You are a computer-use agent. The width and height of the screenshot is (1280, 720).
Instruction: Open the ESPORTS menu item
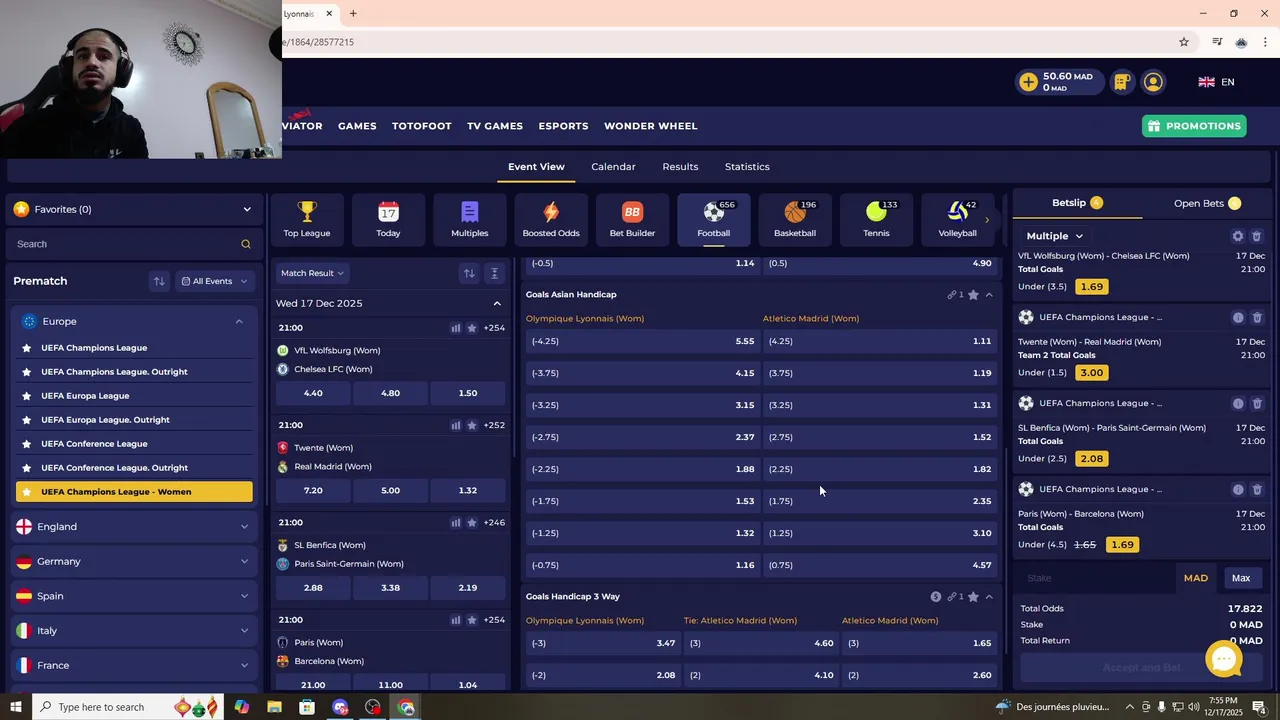[563, 126]
